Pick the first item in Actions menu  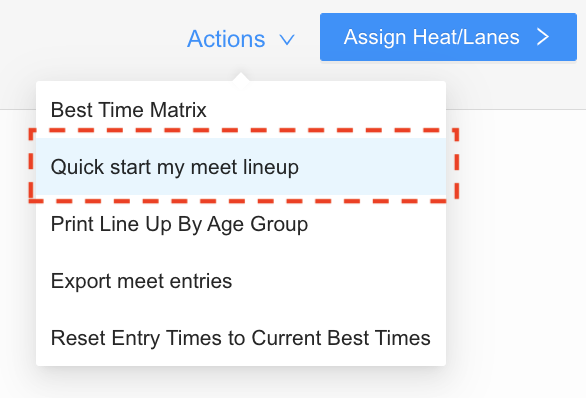click(241, 110)
